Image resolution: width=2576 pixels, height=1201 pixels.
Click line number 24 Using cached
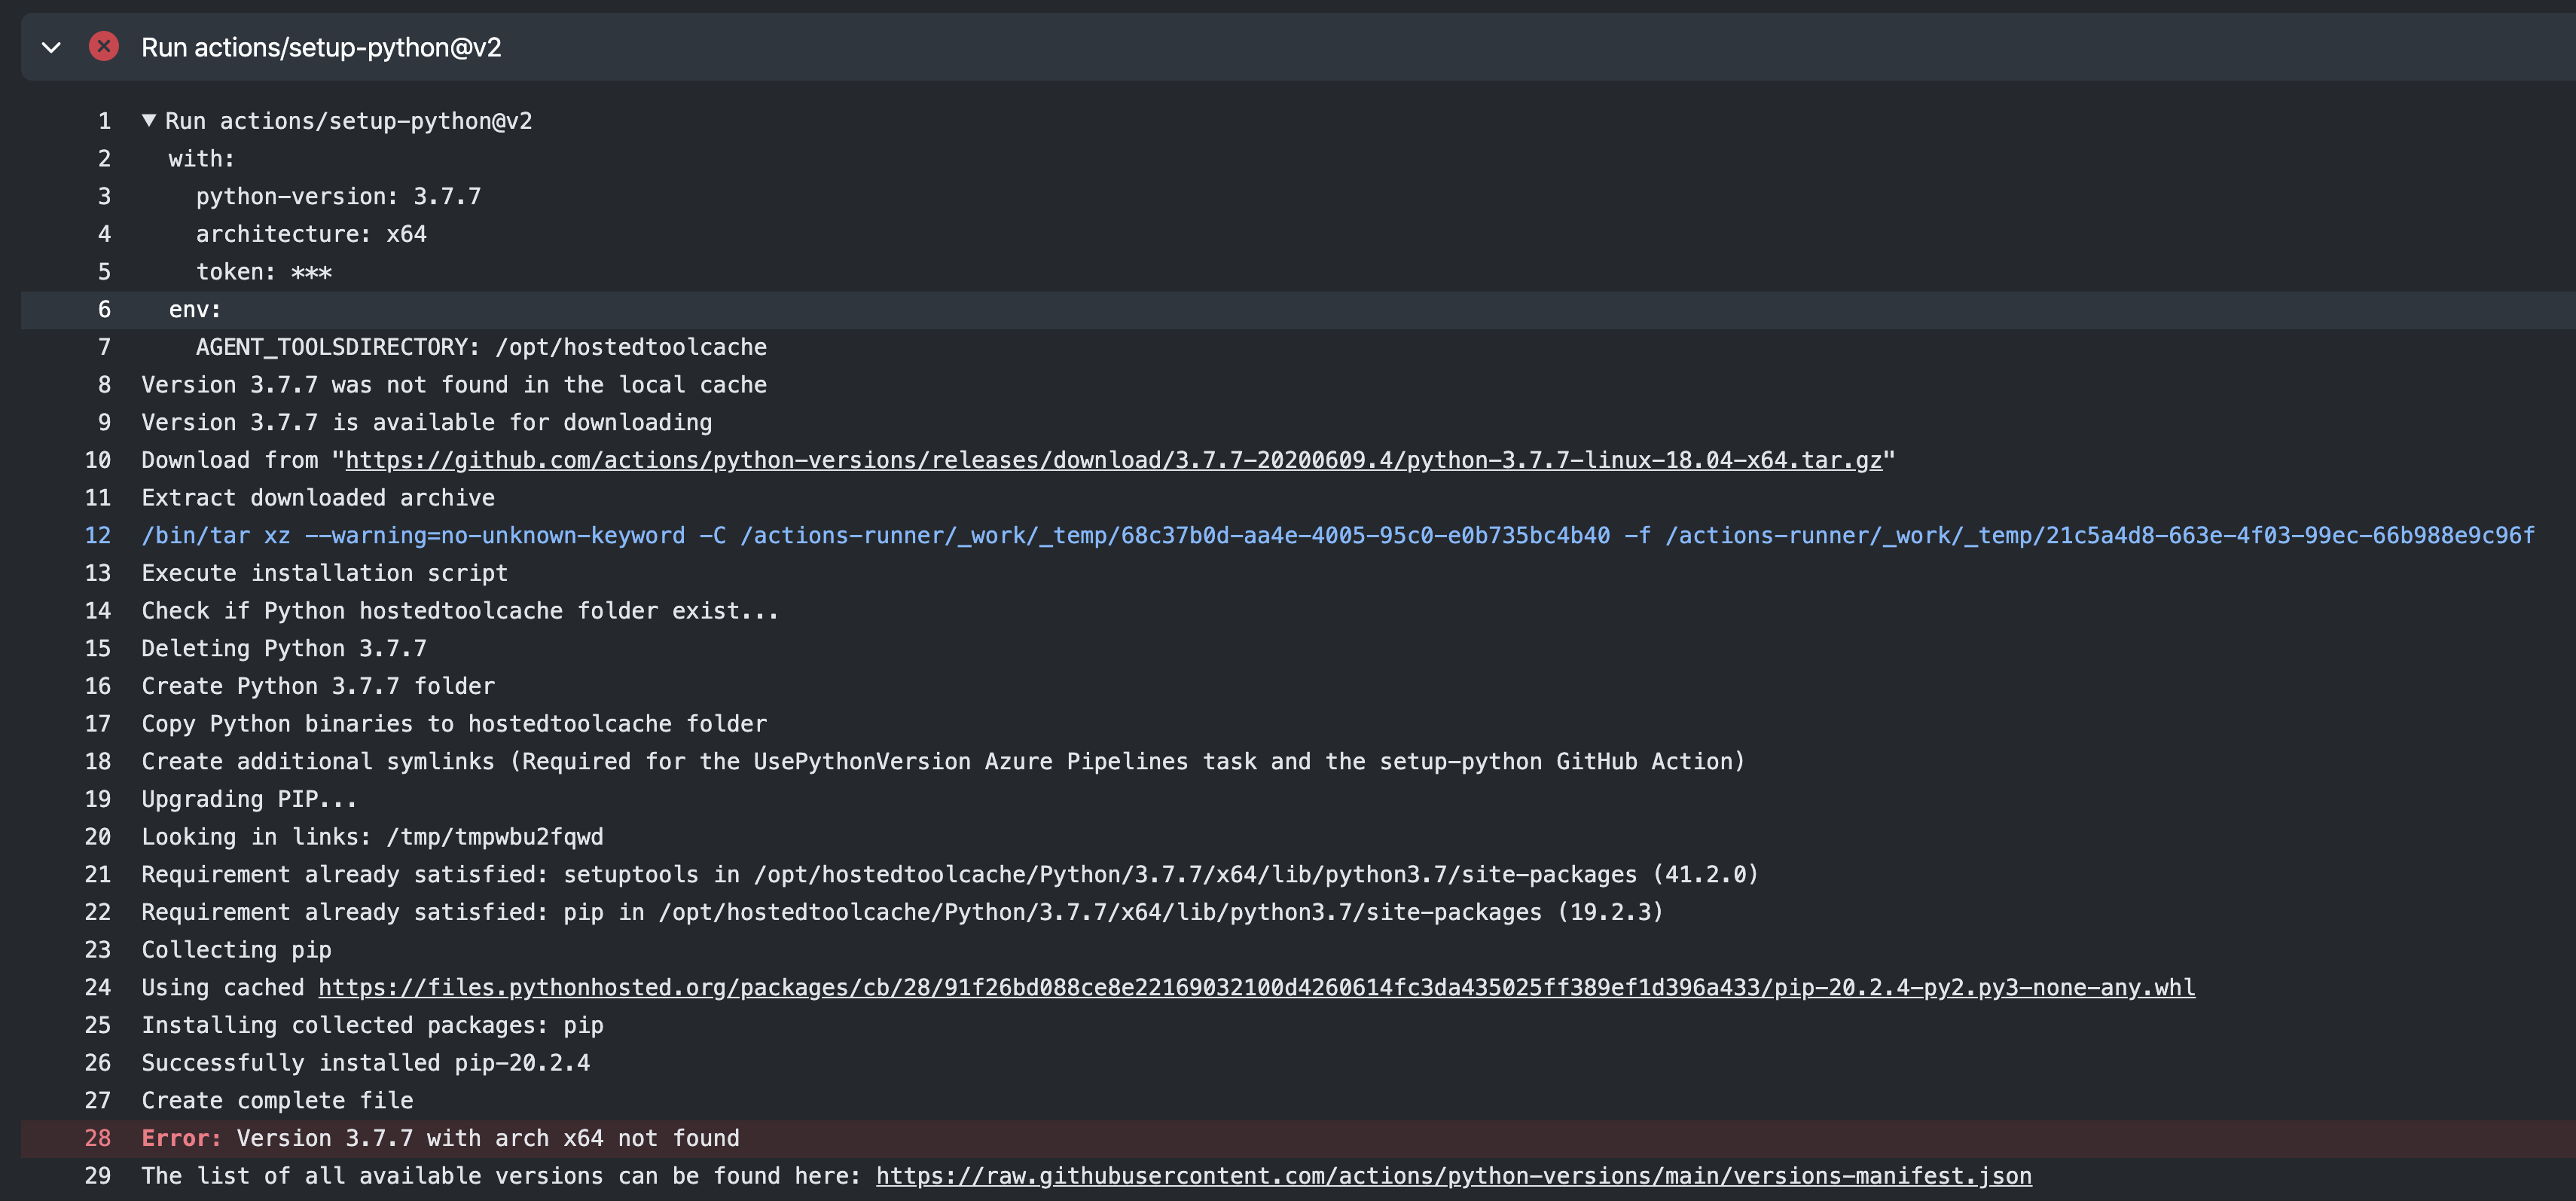pyautogui.click(x=98, y=988)
